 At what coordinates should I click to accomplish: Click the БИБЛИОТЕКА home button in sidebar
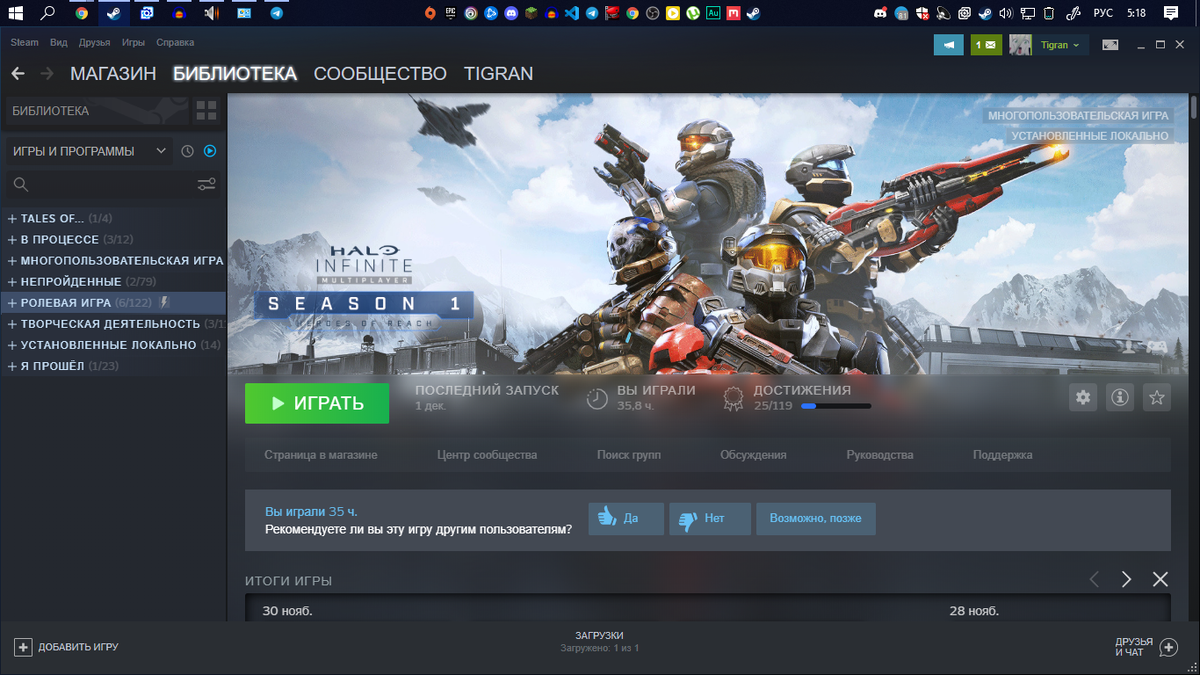(96, 110)
